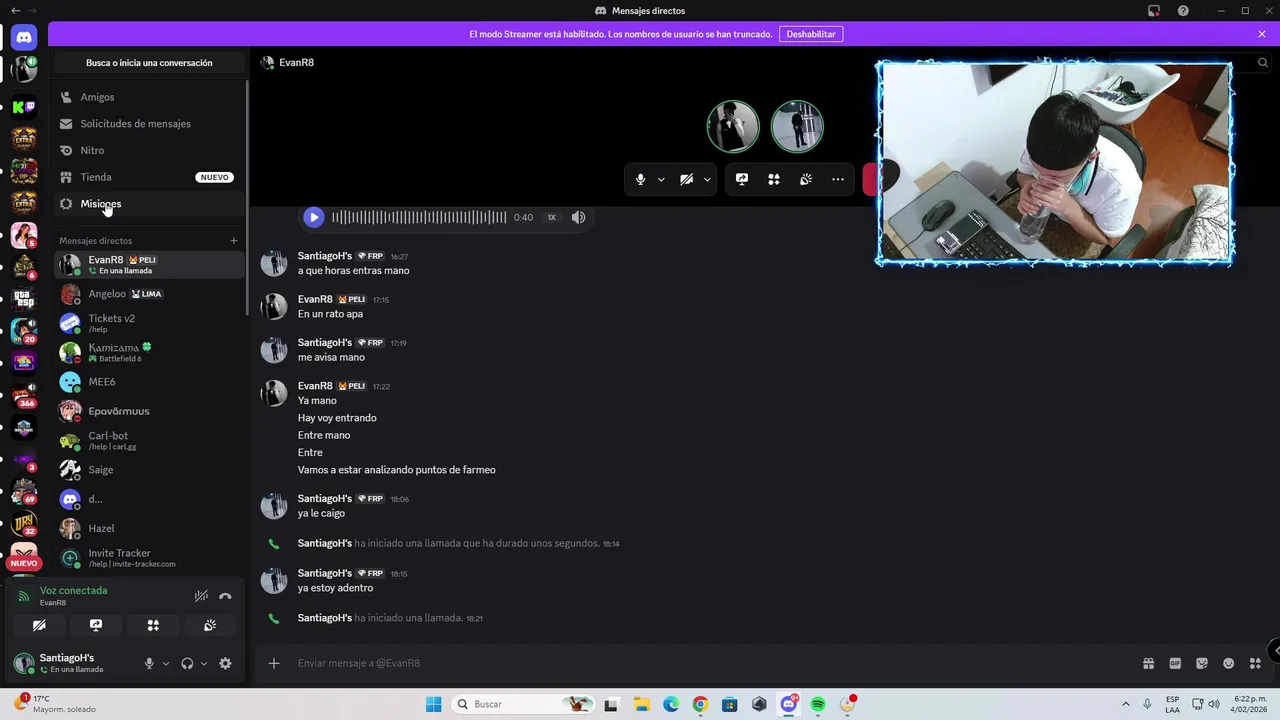Image resolution: width=1280 pixels, height=720 pixels.
Task: Mute microphone in user panel
Action: pos(149,663)
